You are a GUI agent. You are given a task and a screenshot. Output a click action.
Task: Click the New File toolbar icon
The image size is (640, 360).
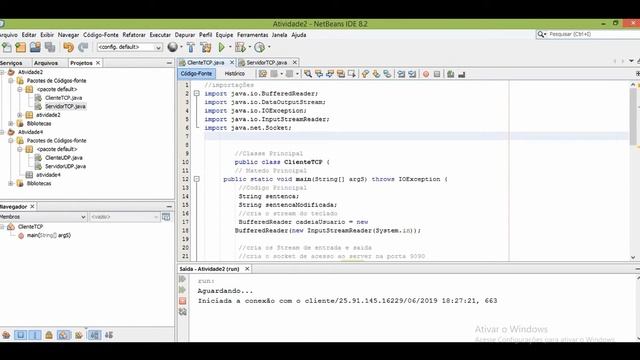(6, 47)
